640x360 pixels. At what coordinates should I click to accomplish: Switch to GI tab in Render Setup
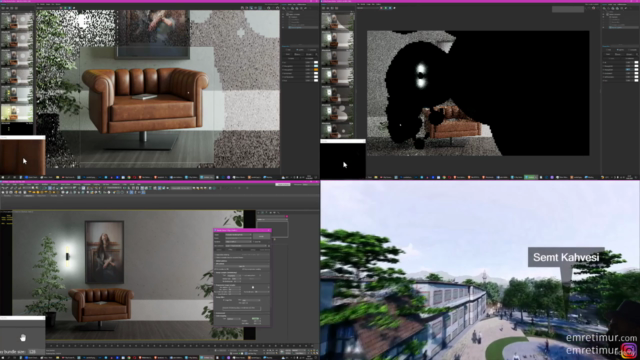242,250
